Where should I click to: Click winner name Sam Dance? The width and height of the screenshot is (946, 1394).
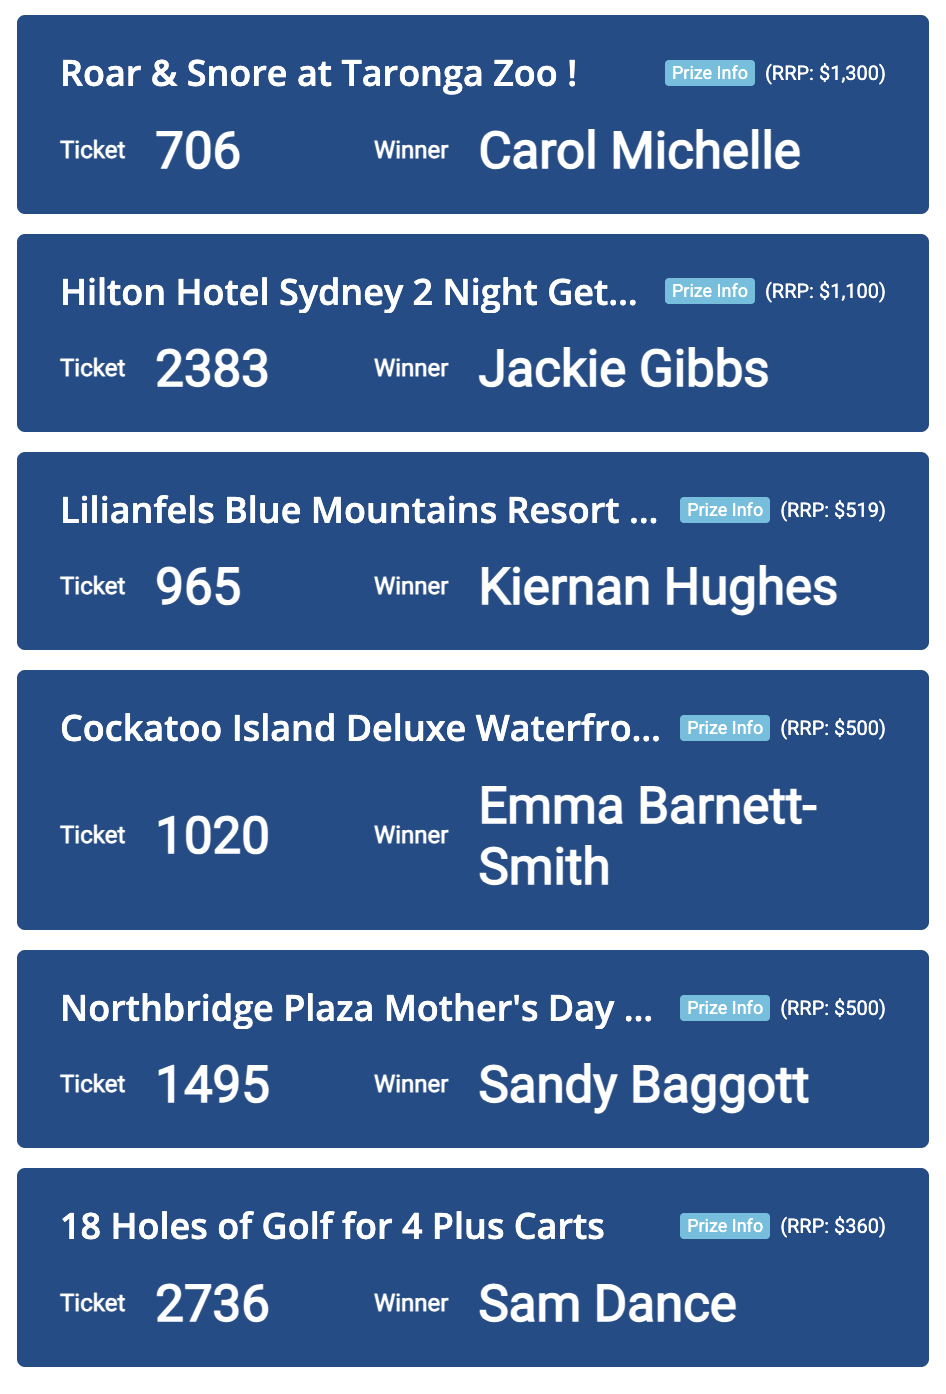pyautogui.click(x=607, y=1304)
